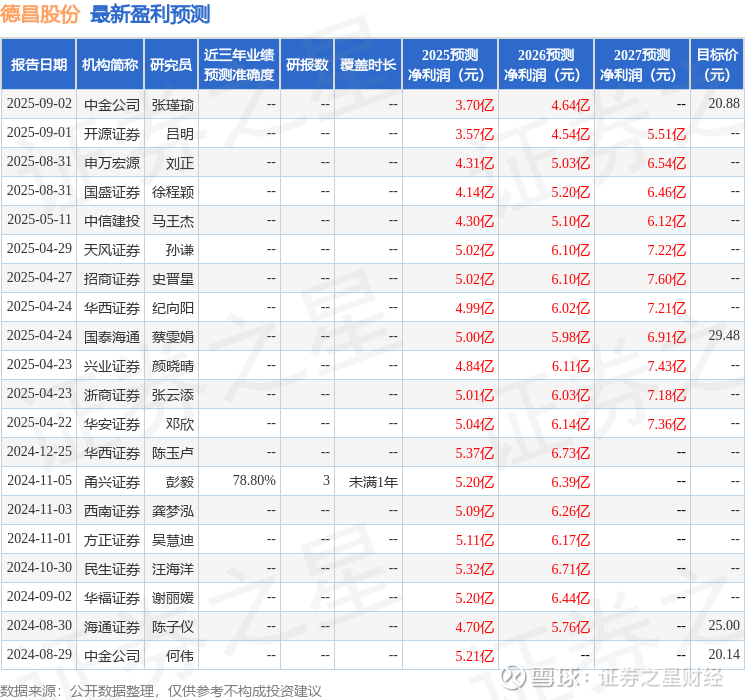Click the 覆盖时长 column header
745x700 pixels.
[x=368, y=65]
